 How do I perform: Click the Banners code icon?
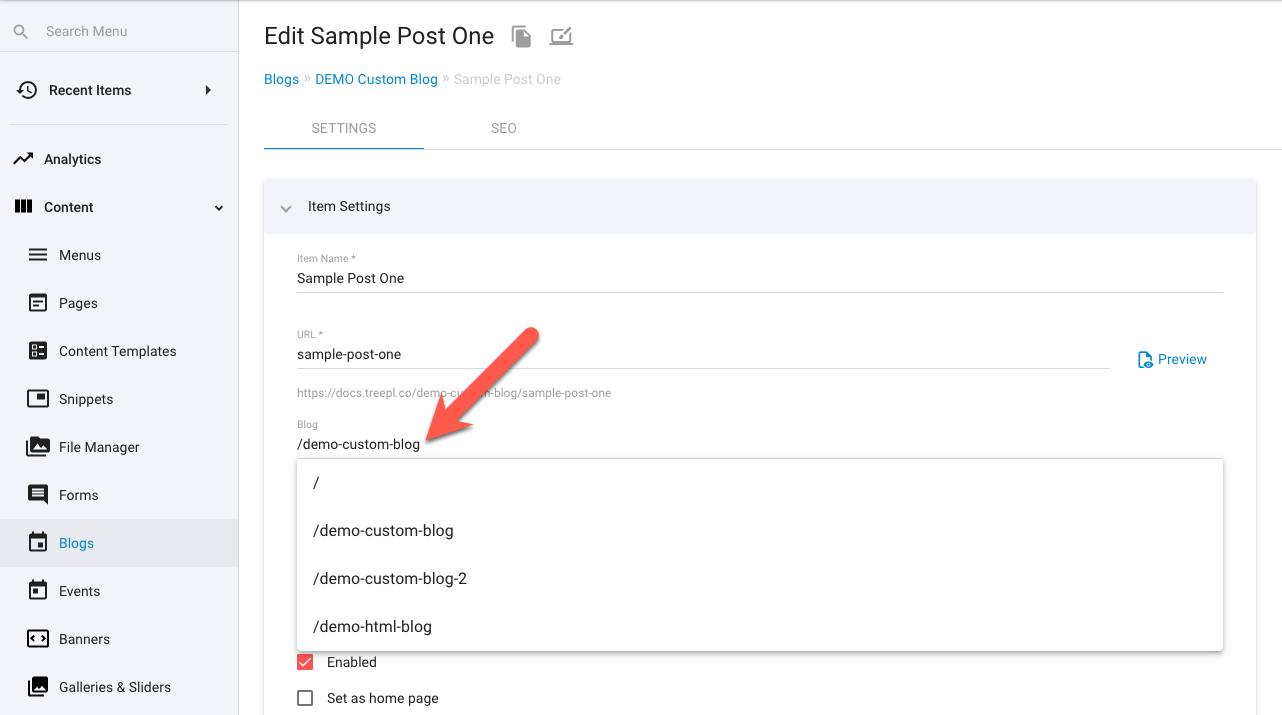pos(38,639)
